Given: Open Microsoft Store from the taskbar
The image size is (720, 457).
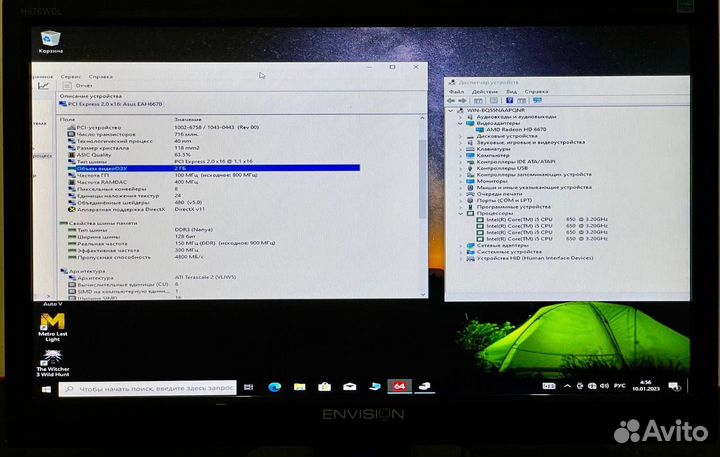Looking at the screenshot, I should tap(325, 387).
